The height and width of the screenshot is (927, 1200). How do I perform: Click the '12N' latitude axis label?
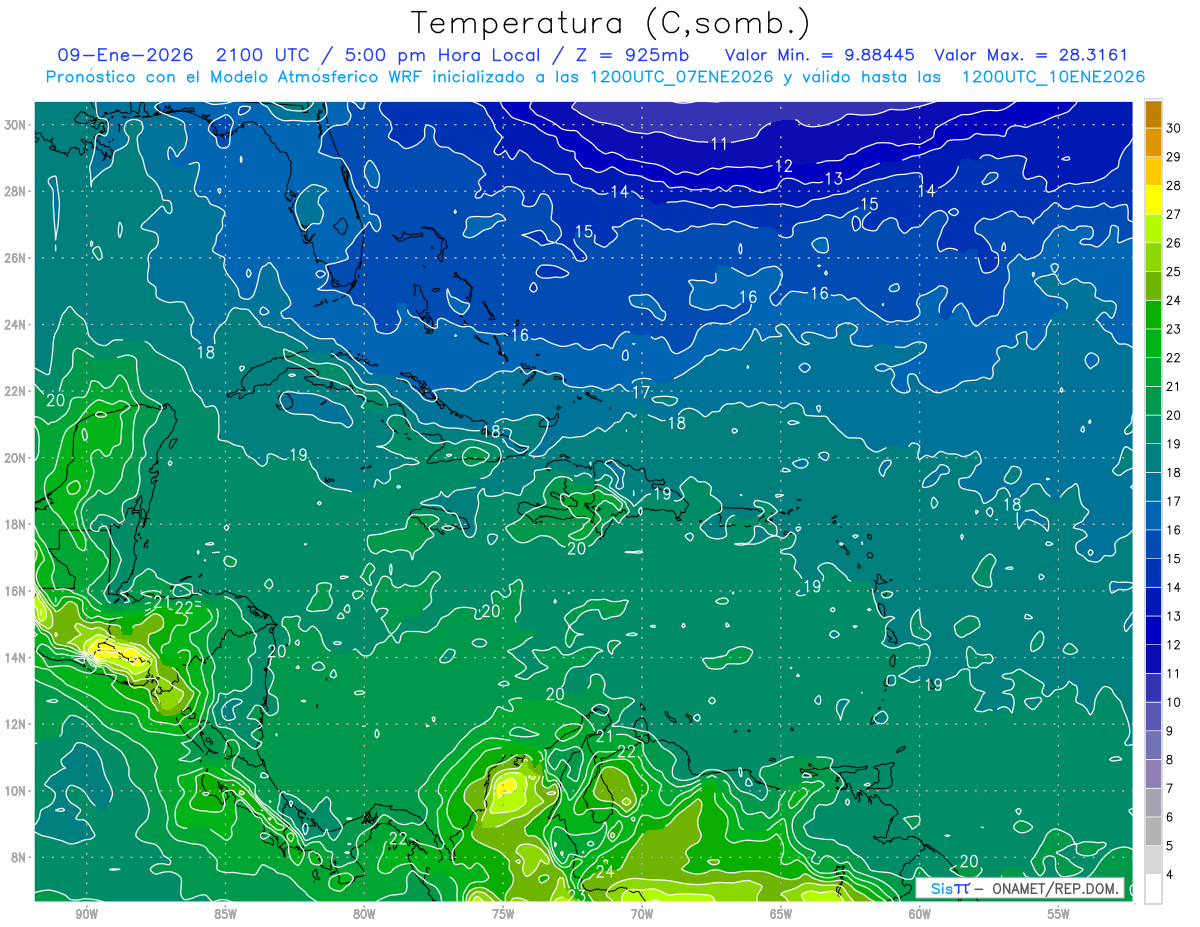pos(14,724)
